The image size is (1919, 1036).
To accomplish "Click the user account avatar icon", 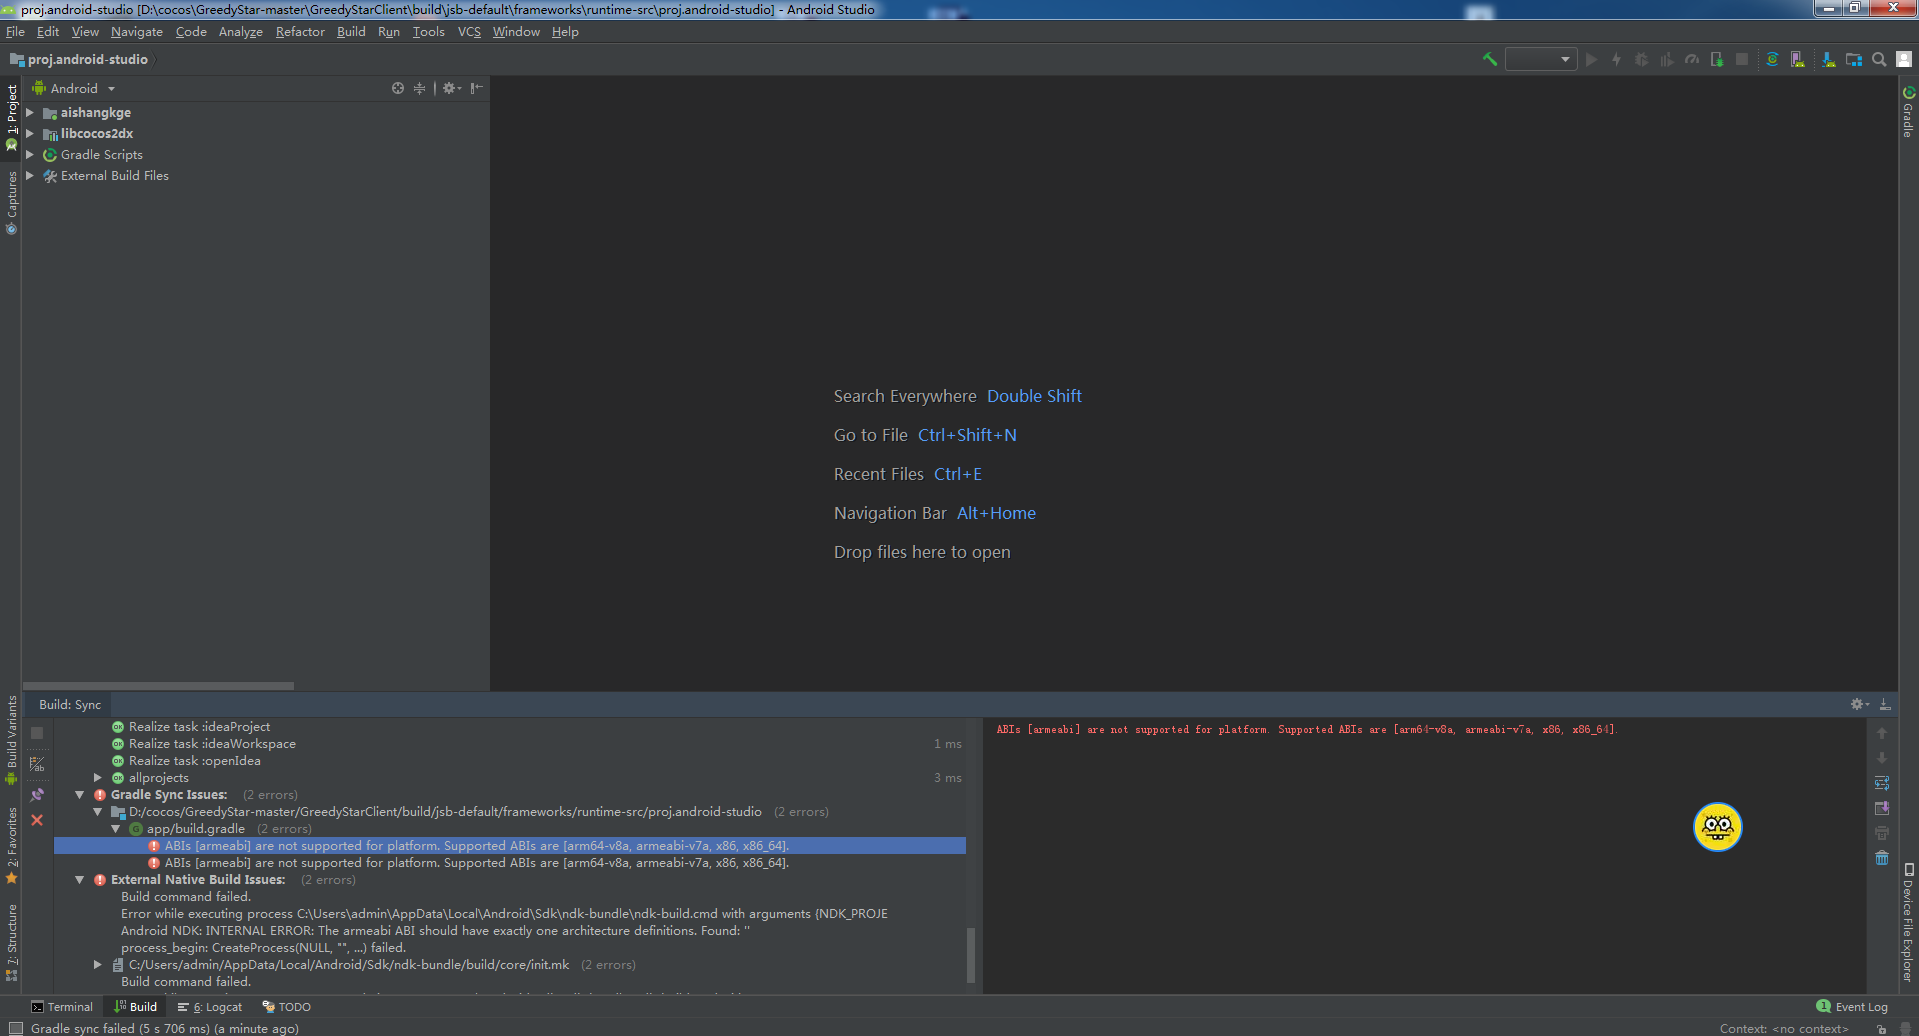I will coord(1904,60).
